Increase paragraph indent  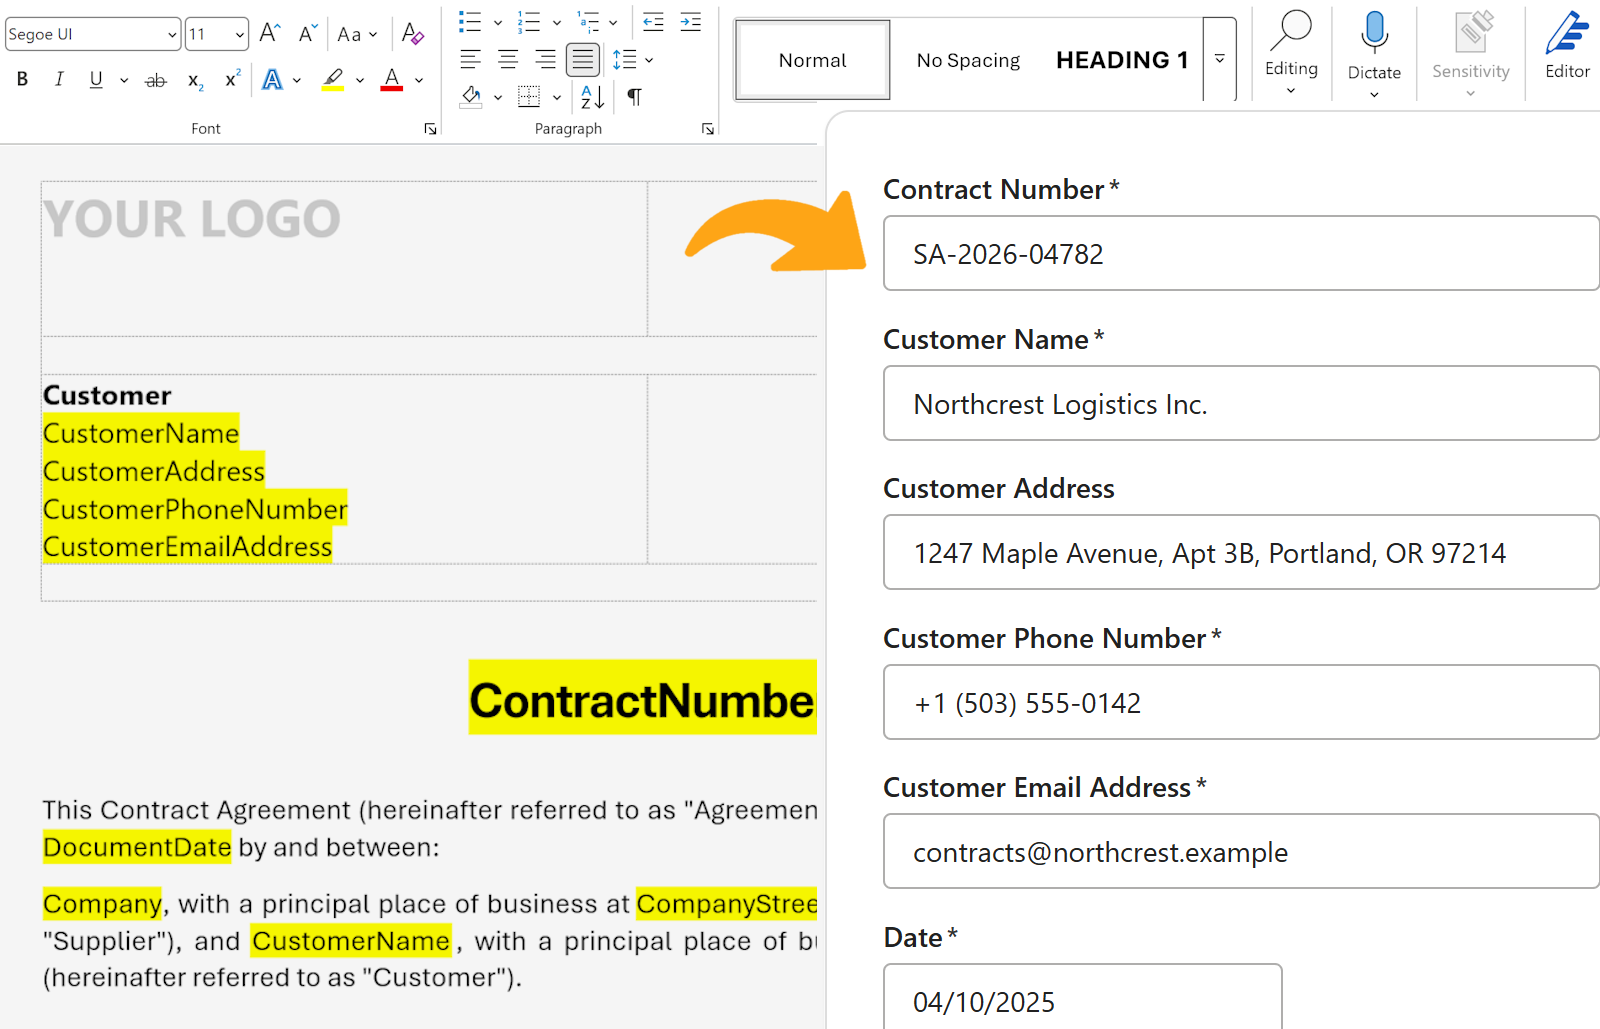[691, 22]
